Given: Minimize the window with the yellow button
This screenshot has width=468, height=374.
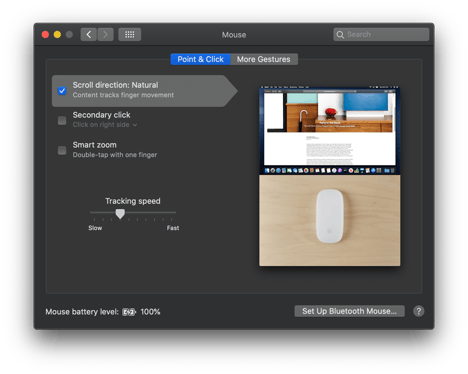Looking at the screenshot, I should [x=57, y=34].
